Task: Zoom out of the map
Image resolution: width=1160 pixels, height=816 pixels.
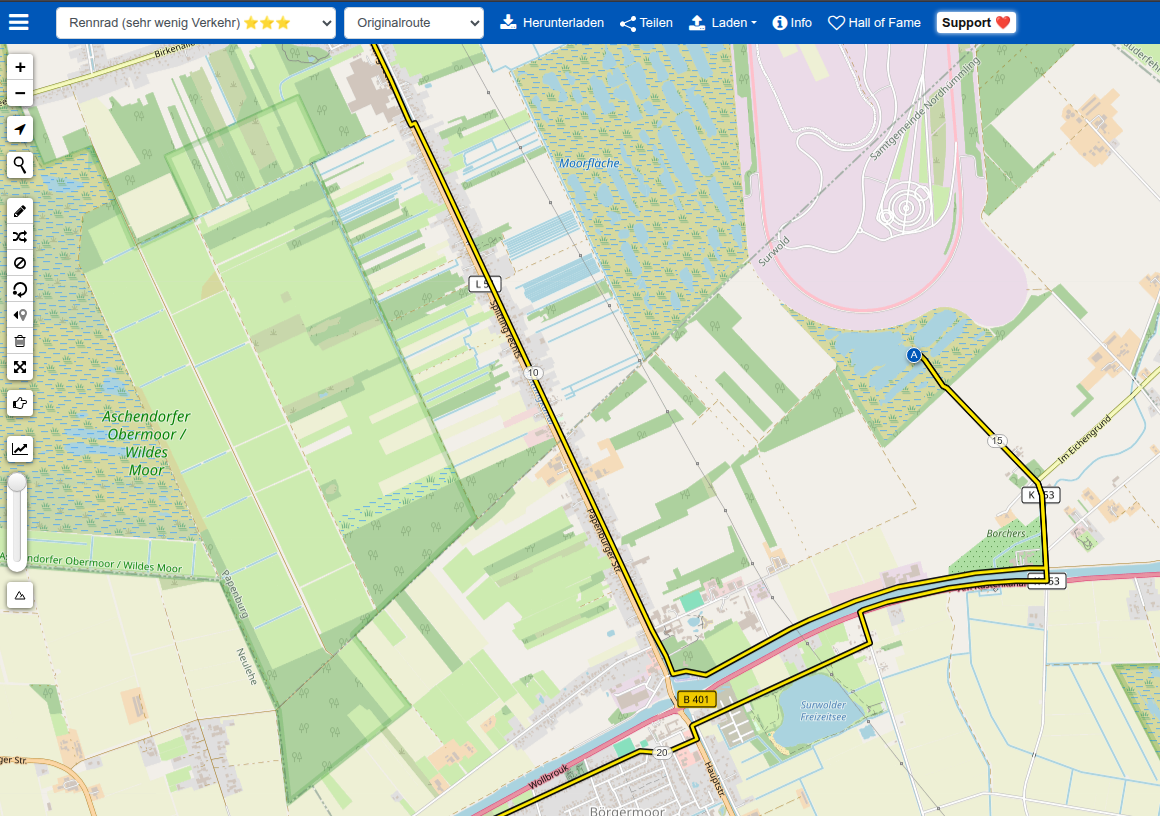Action: pos(20,94)
